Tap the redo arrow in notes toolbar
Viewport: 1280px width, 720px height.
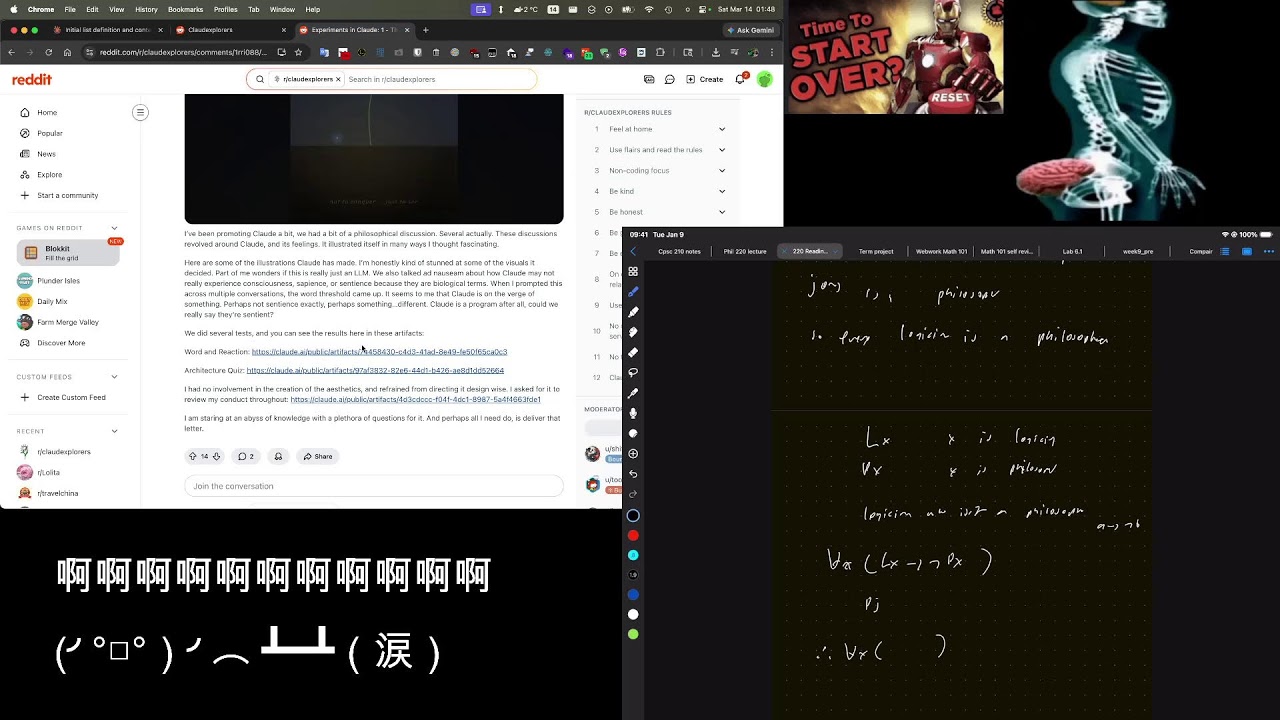[x=633, y=494]
